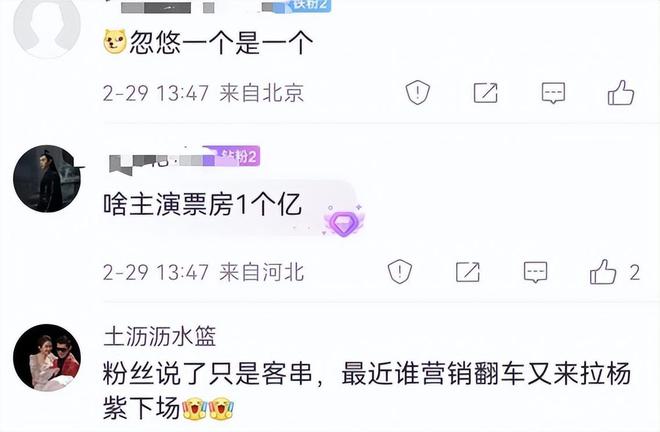
Task: Reply to the 忽悠一个是一个 comment
Action: click(553, 93)
